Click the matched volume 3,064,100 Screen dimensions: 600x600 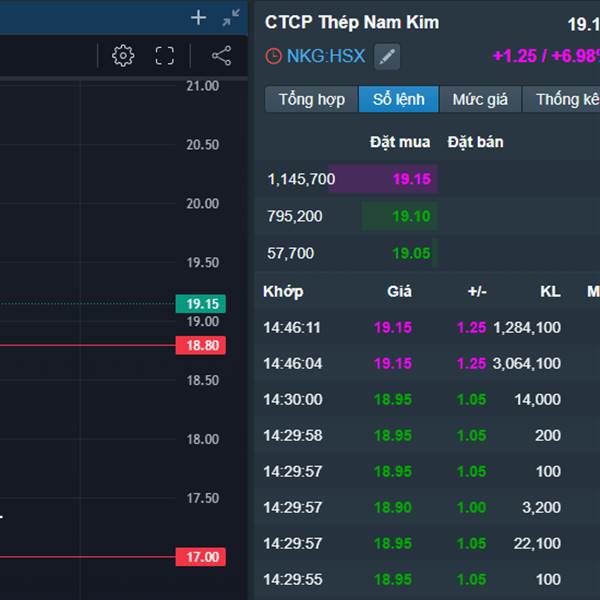click(527, 363)
